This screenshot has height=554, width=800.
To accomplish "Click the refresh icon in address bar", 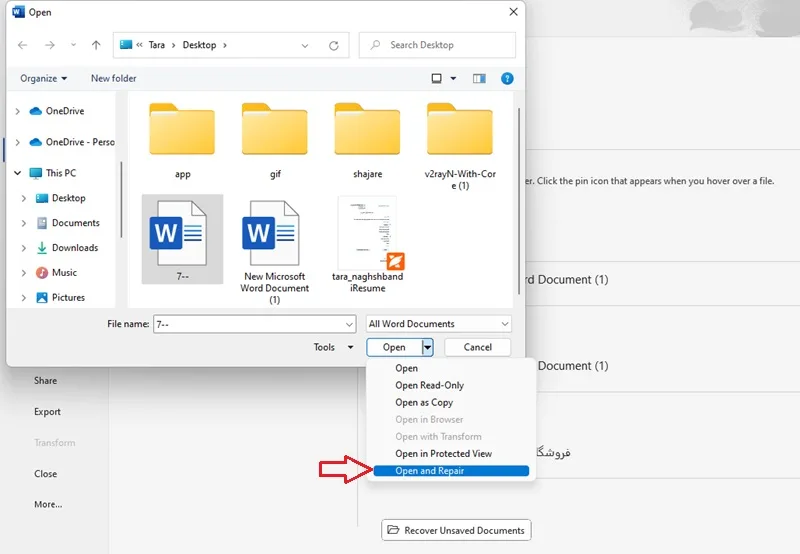I will tap(334, 45).
